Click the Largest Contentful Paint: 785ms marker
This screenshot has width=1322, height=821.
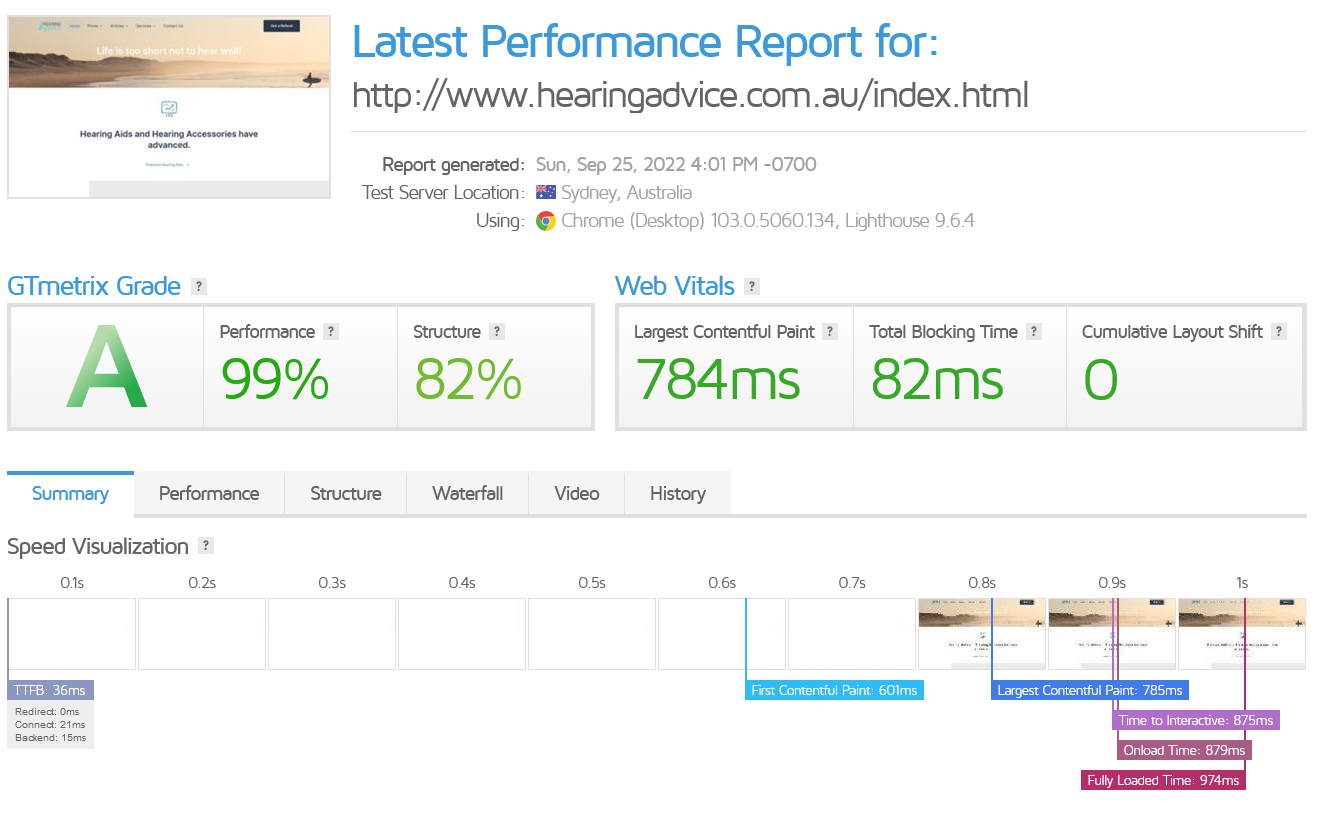pos(1090,690)
